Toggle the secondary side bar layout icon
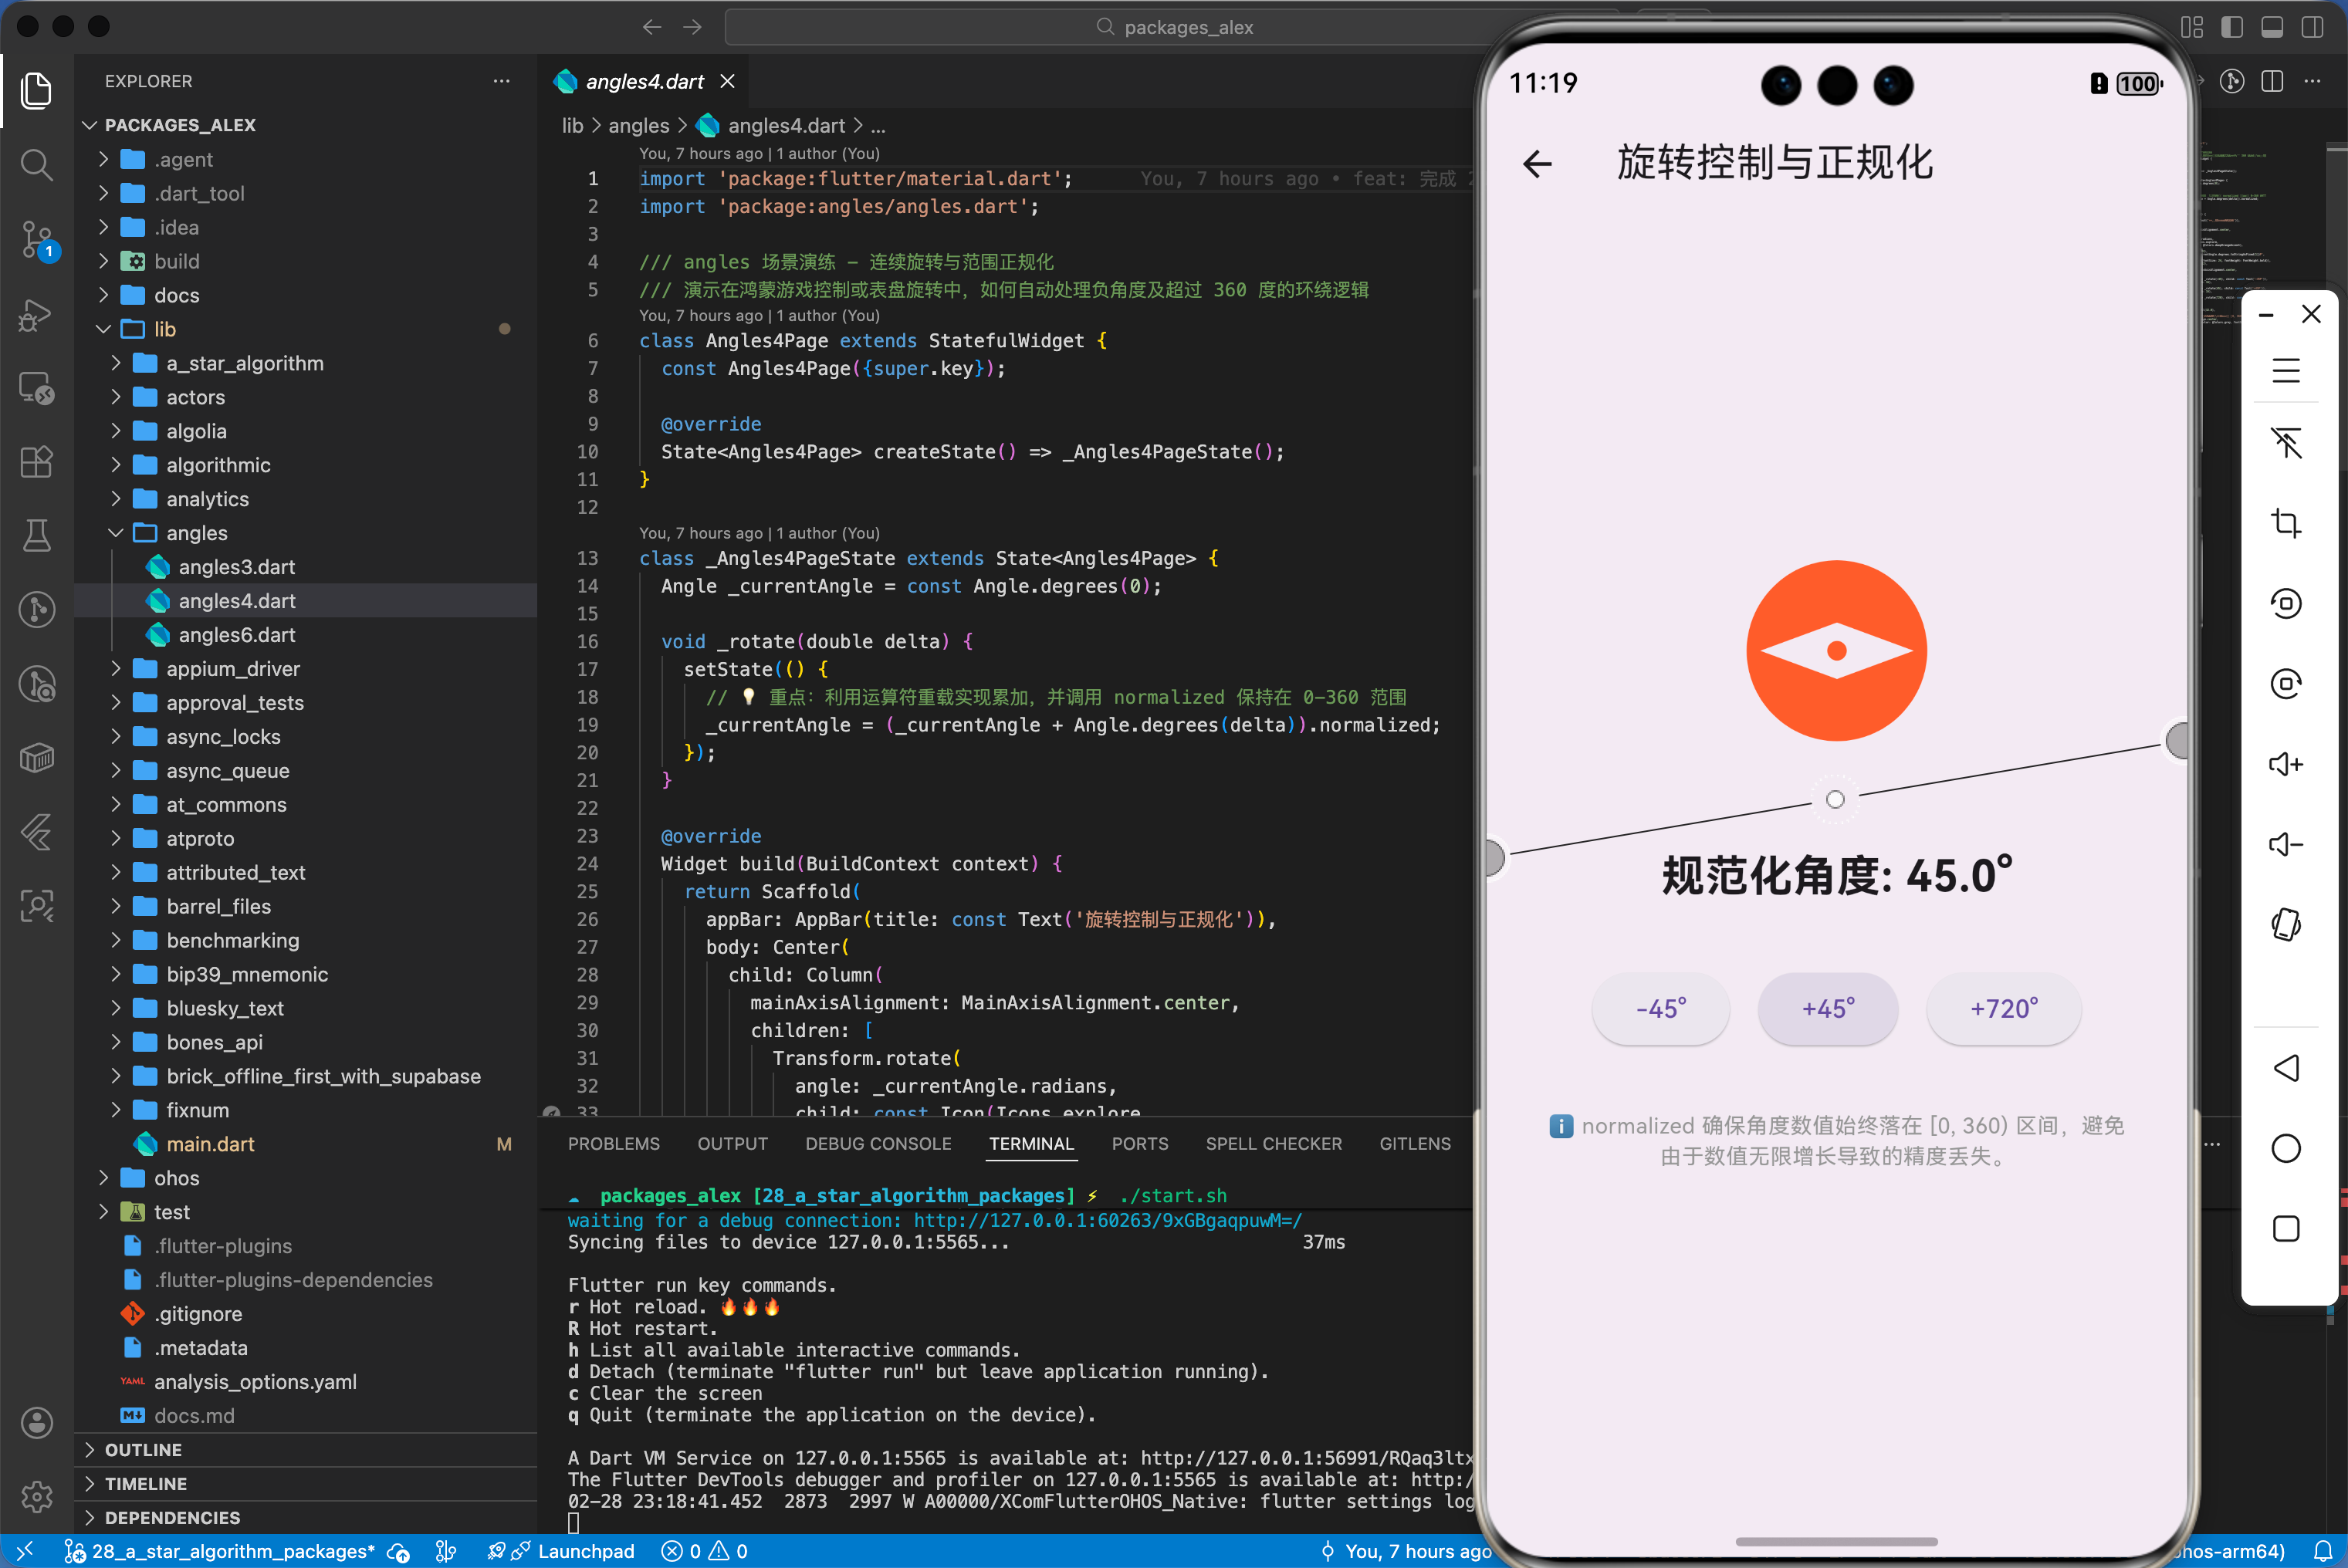Image resolution: width=2348 pixels, height=1568 pixels. tap(2312, 27)
